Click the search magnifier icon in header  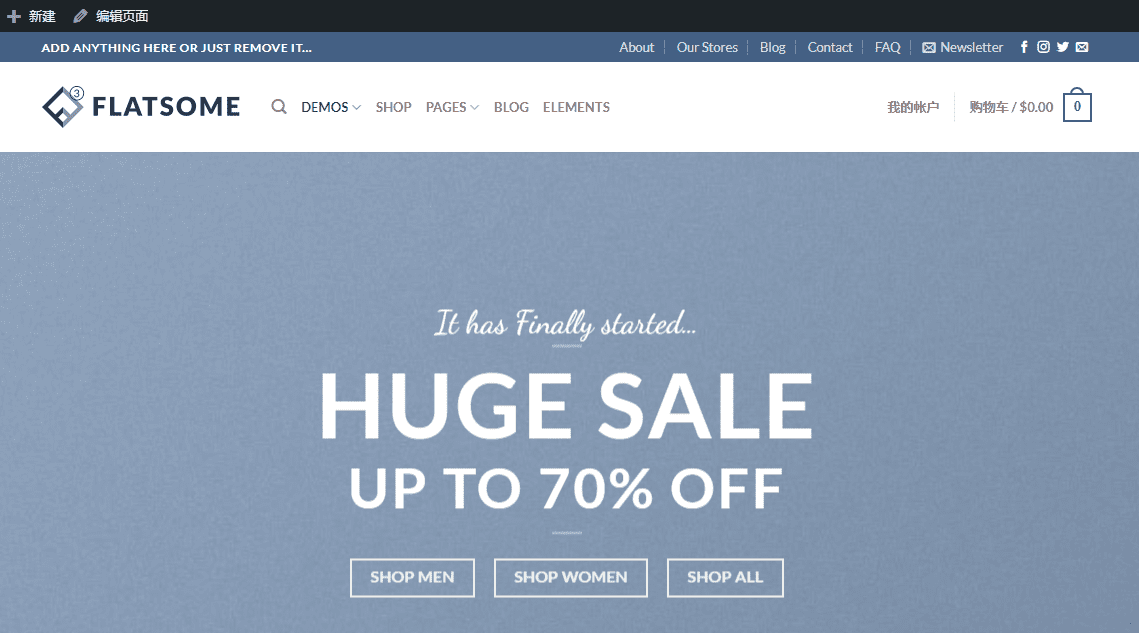point(279,107)
